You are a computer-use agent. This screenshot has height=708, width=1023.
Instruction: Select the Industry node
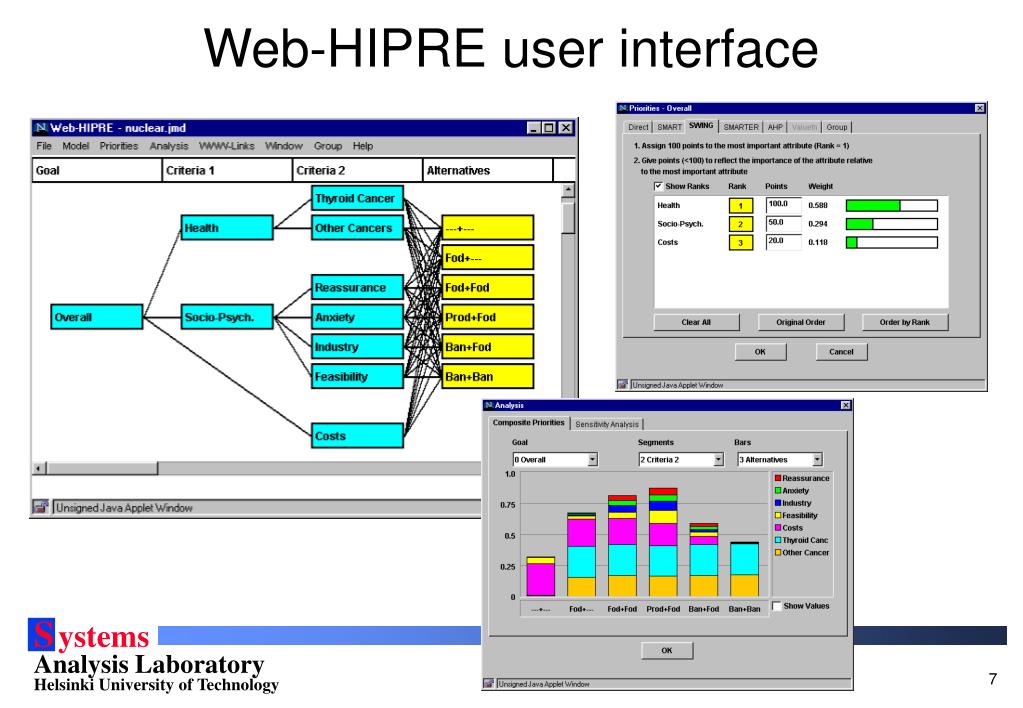click(358, 346)
